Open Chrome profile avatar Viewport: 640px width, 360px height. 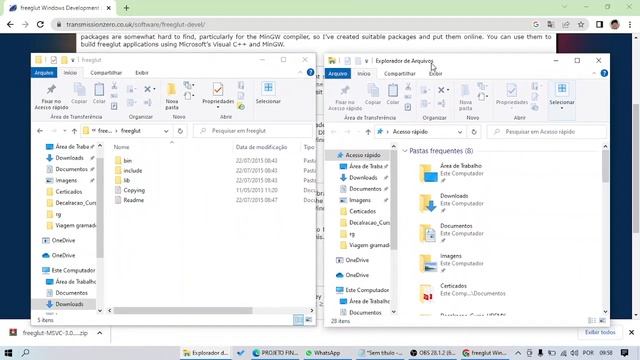(615, 24)
